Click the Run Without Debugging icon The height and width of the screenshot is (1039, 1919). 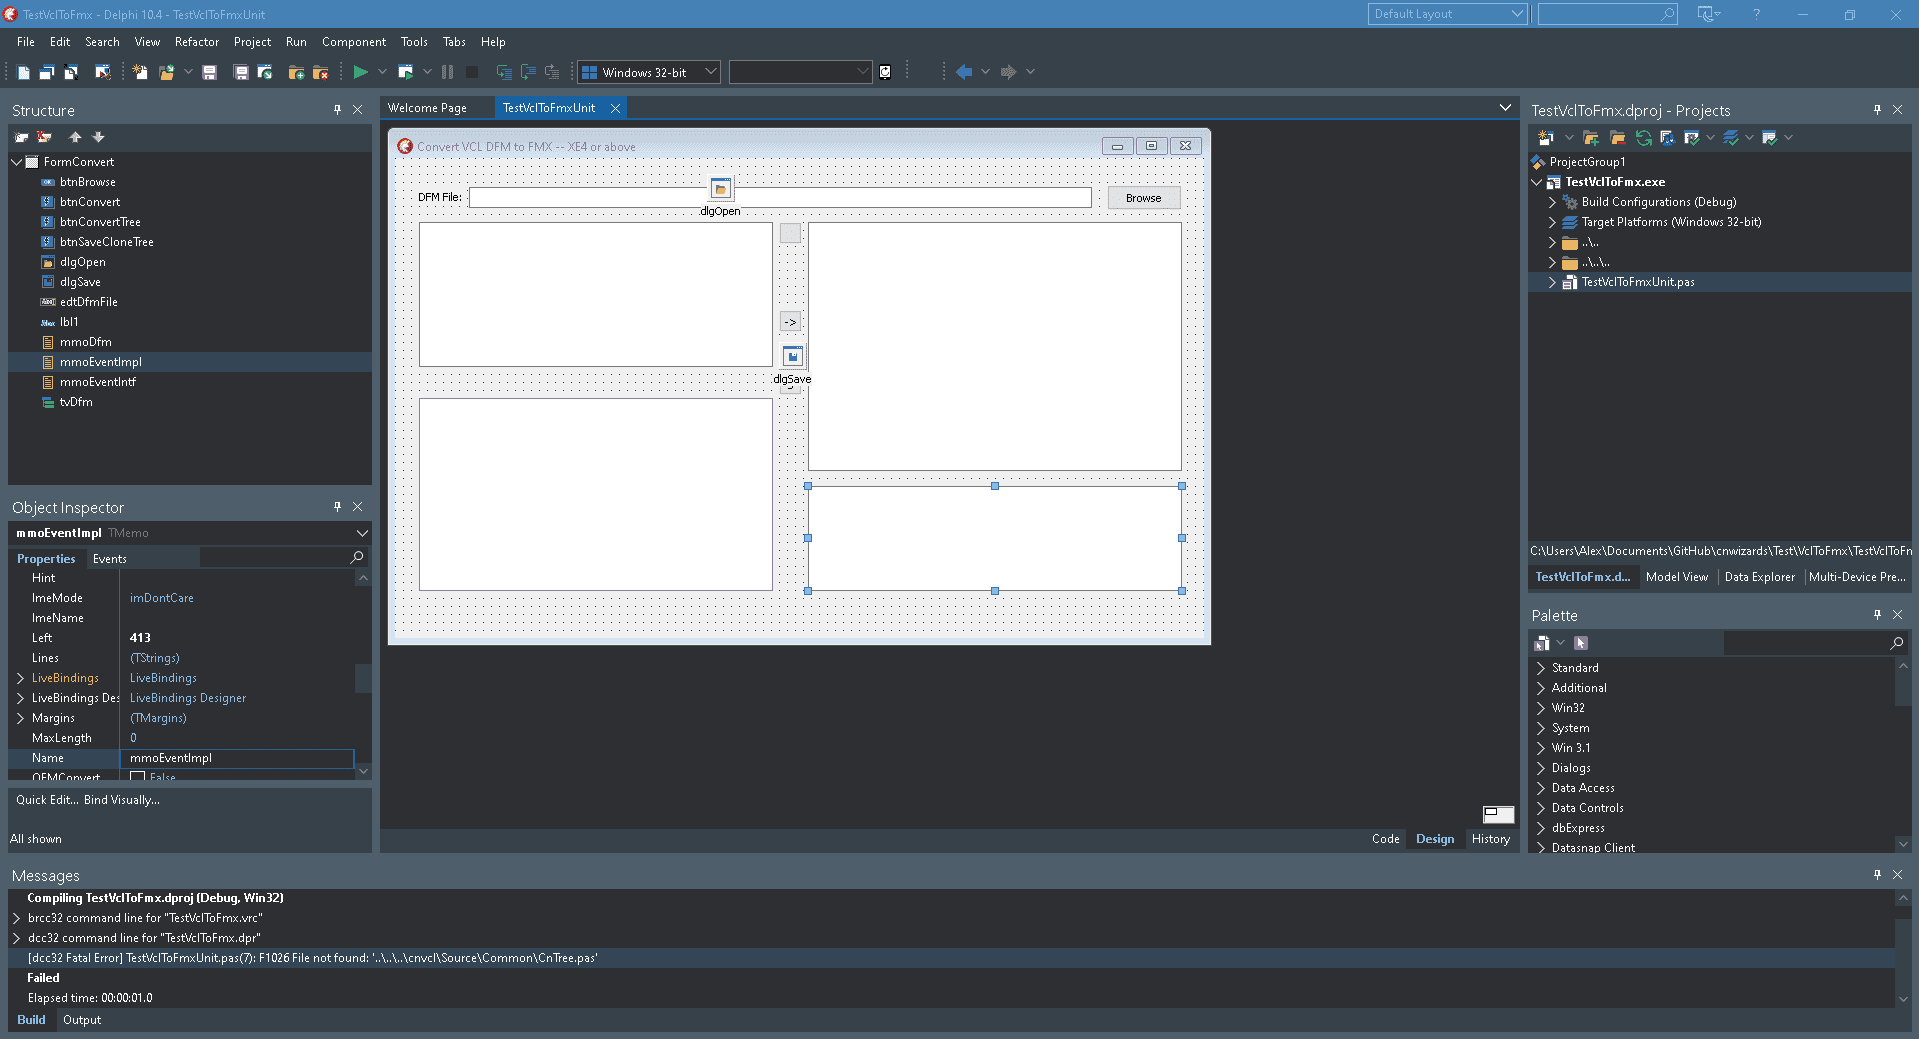coord(405,72)
